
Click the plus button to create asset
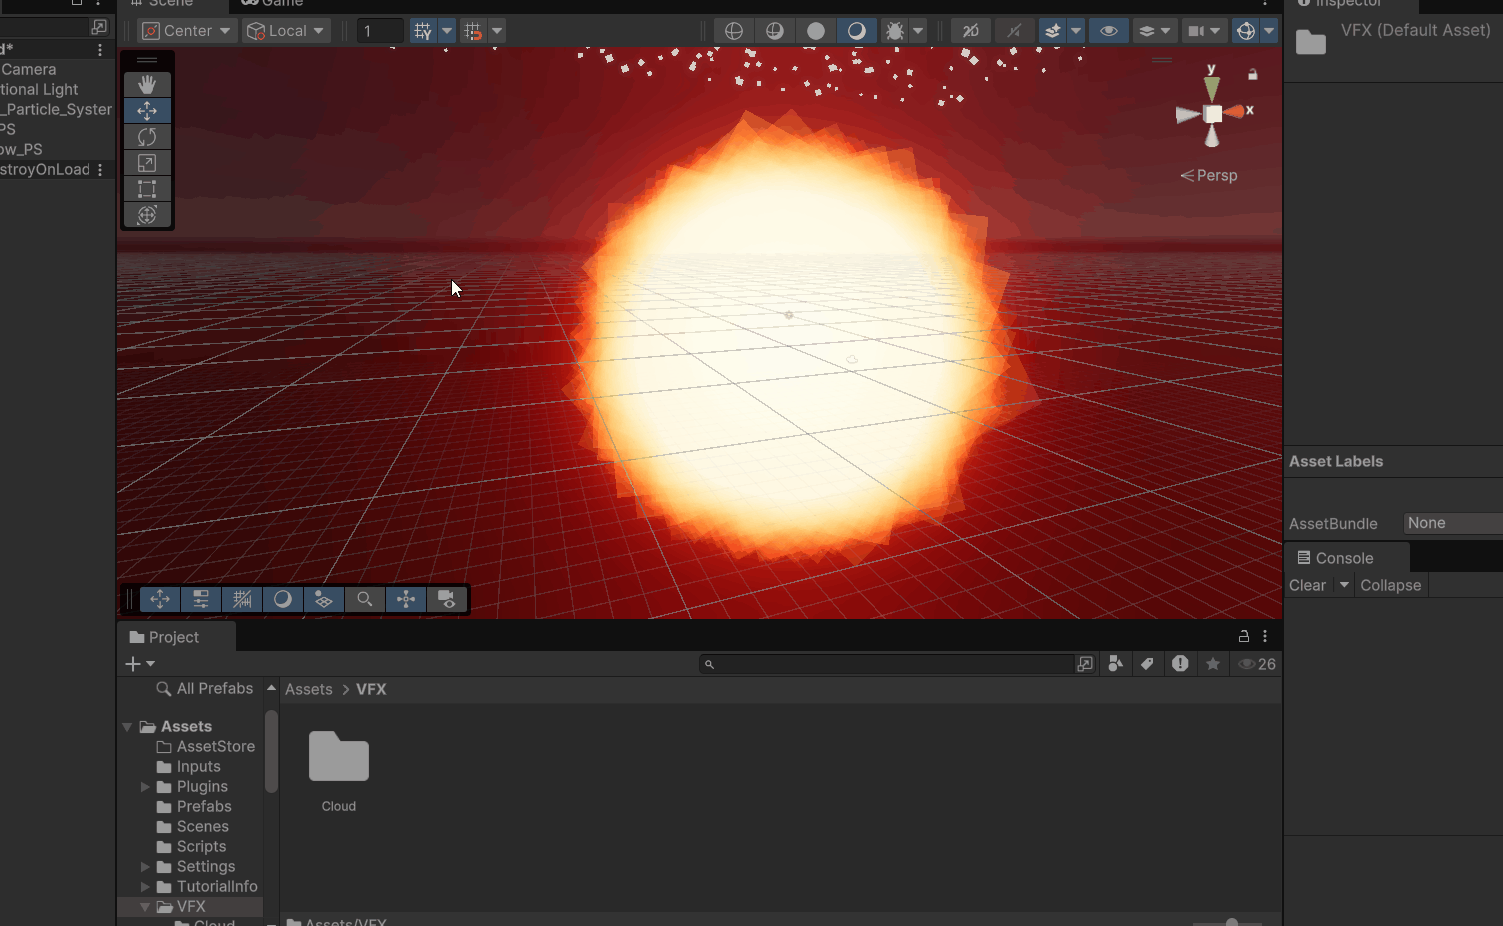coord(139,664)
